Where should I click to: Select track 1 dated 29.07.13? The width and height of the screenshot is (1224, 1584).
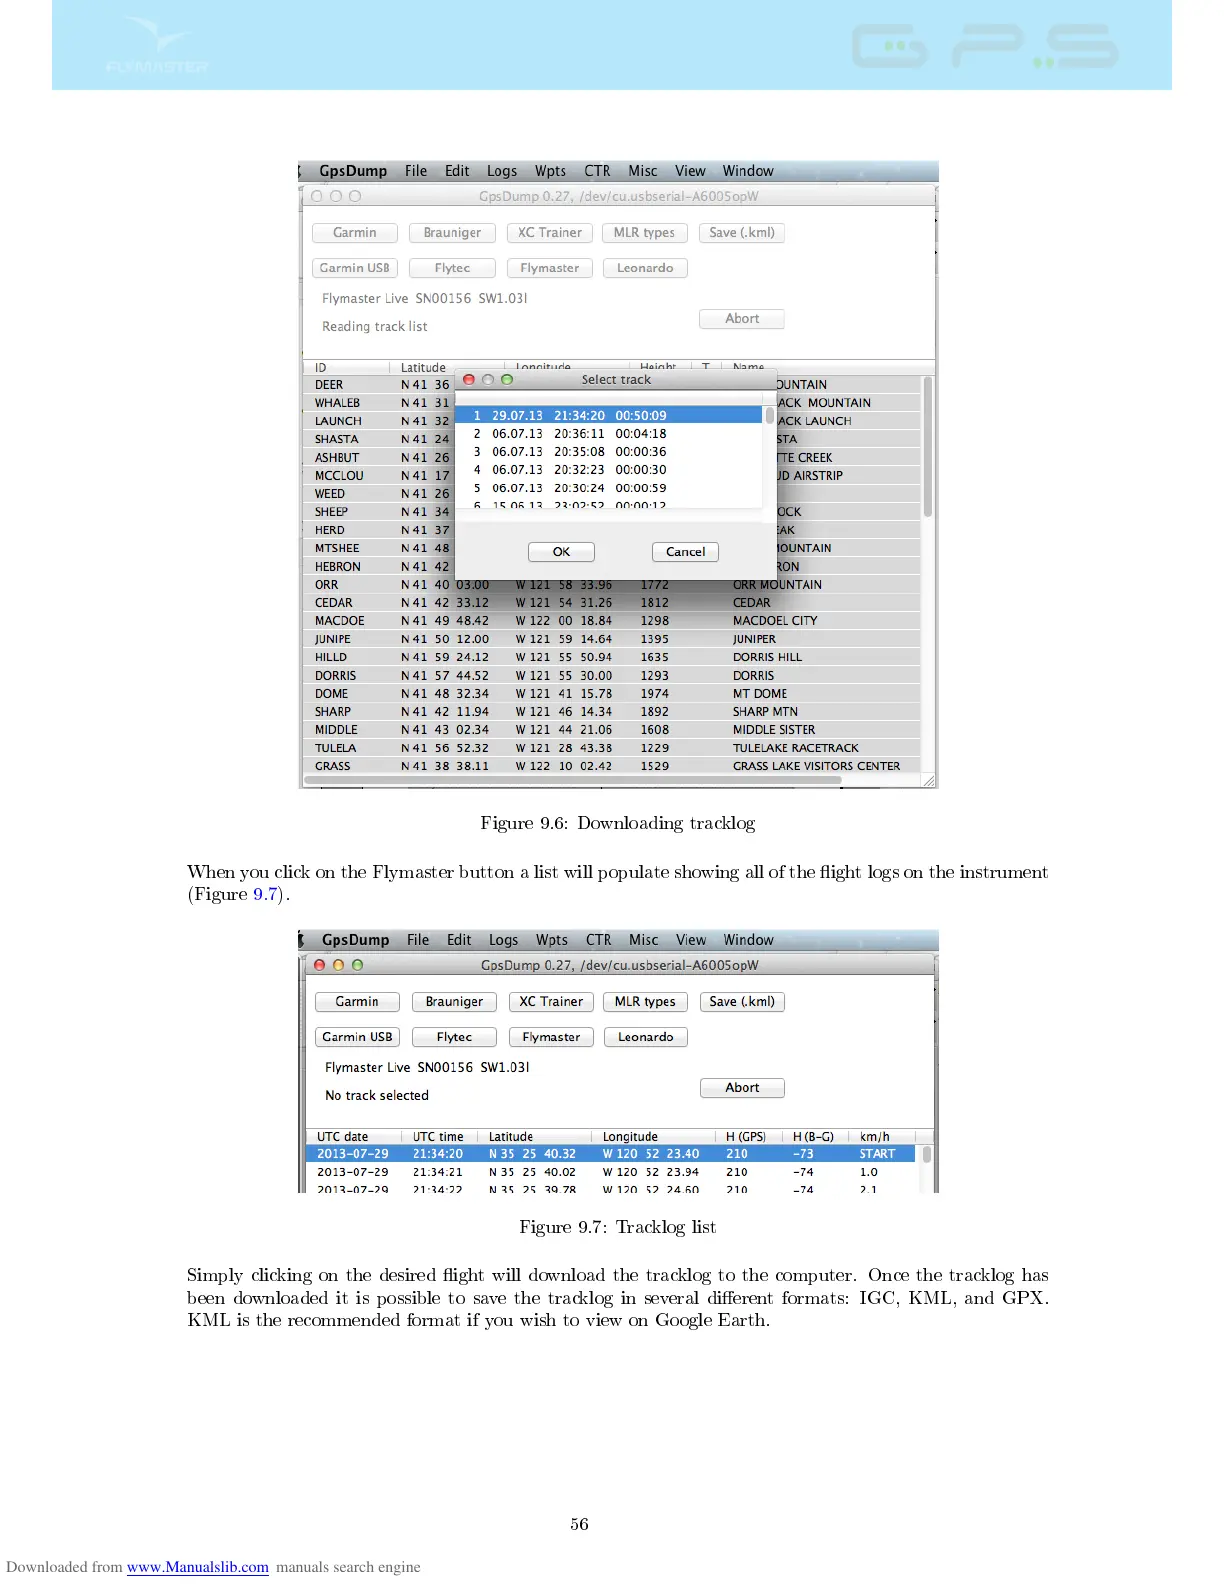pos(608,415)
